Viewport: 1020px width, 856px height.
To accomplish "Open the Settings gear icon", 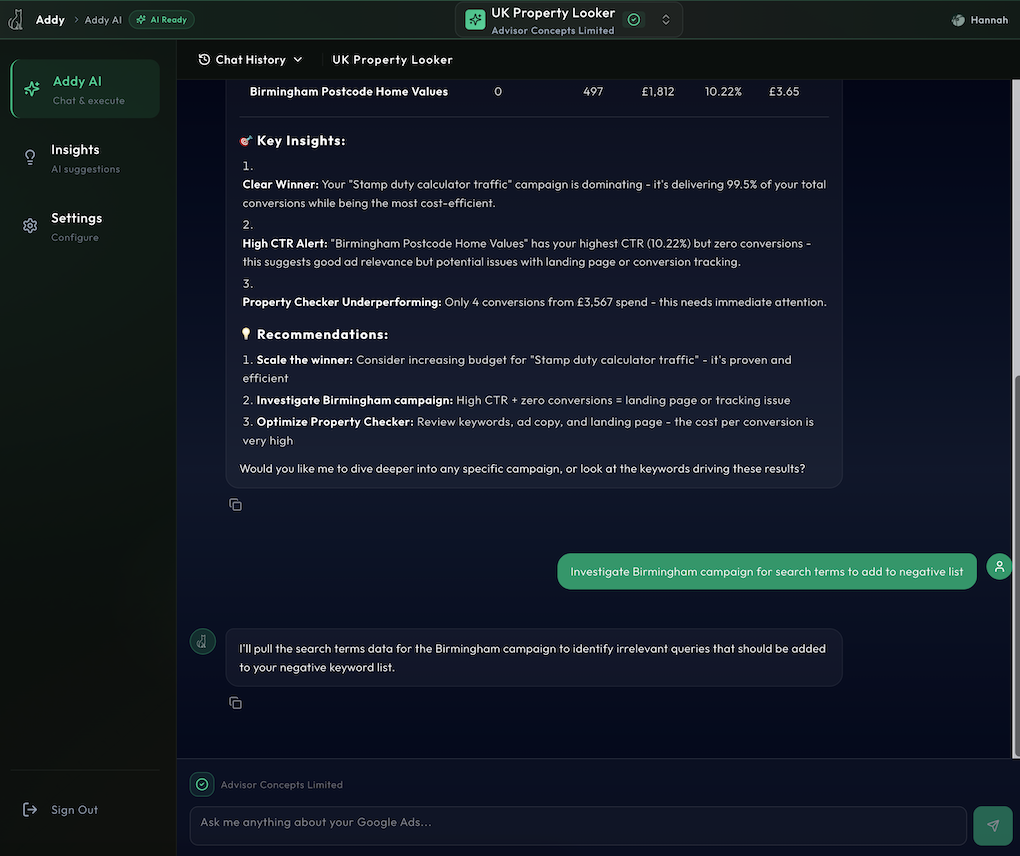I will tap(30, 226).
